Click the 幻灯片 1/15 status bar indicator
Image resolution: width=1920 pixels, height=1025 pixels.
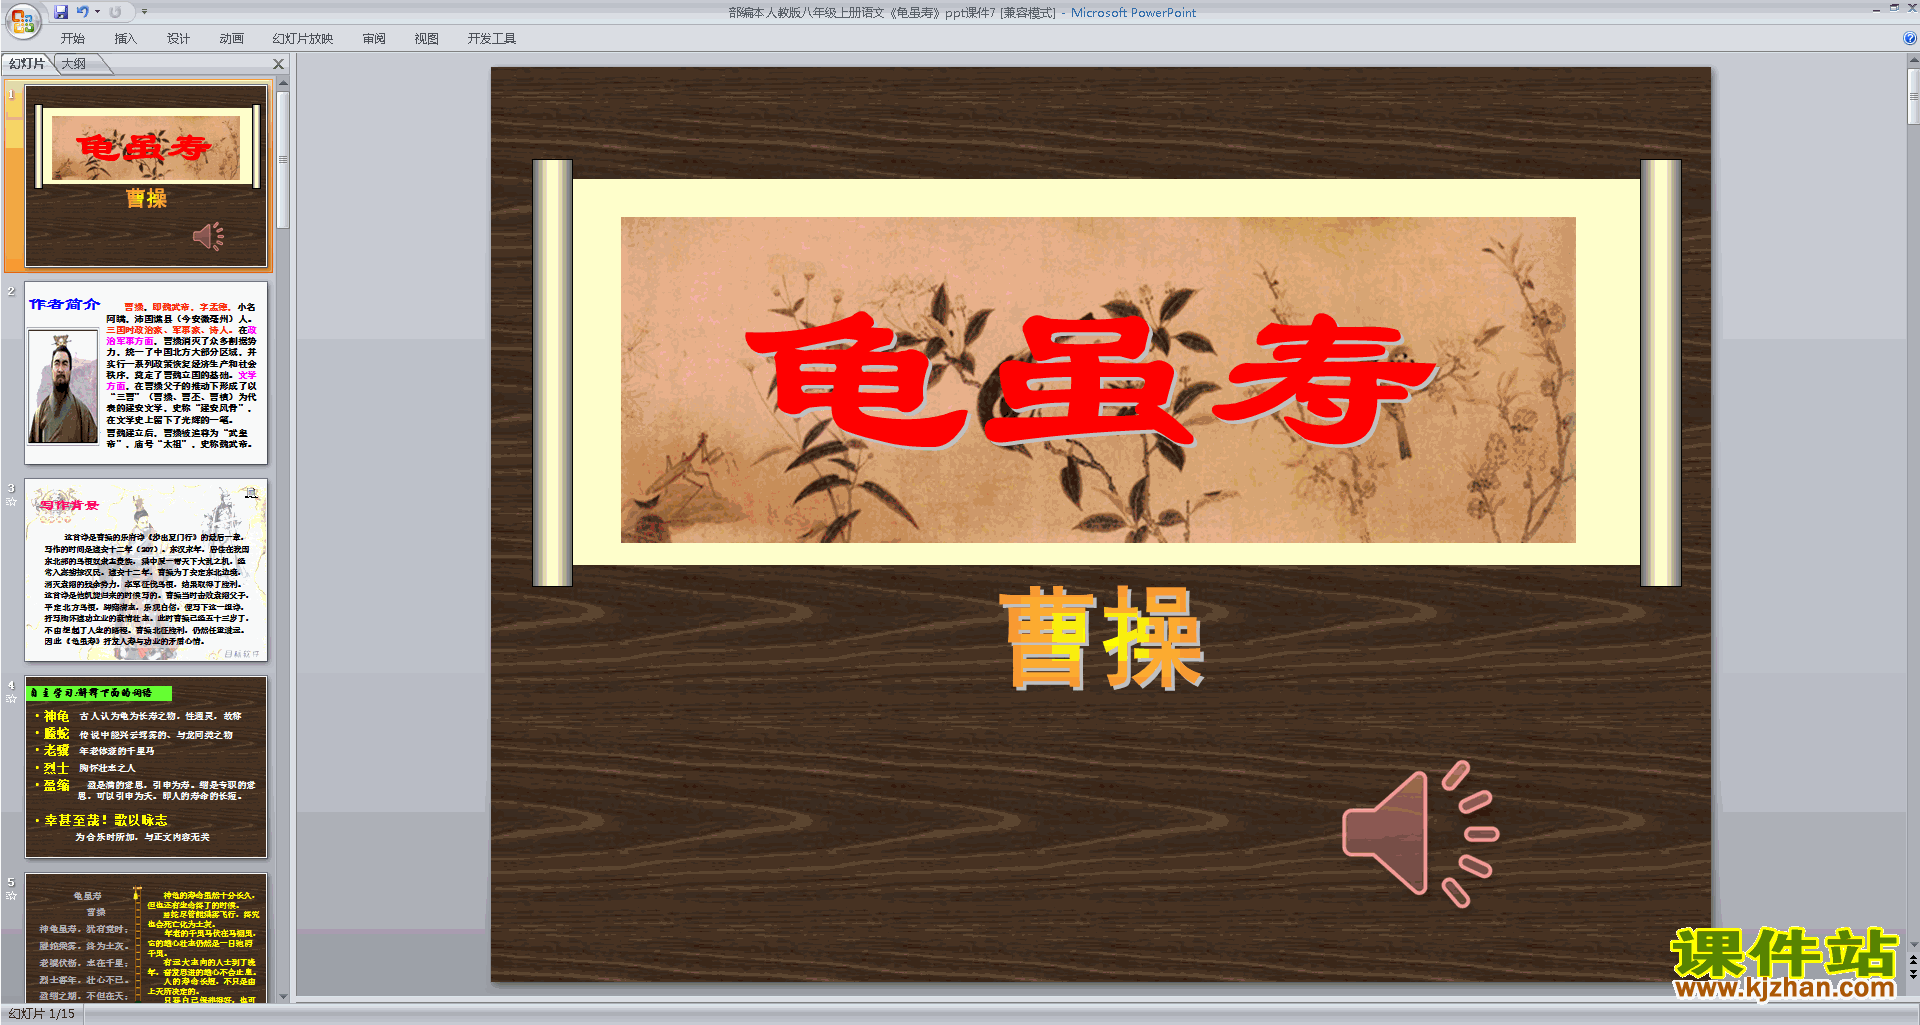(x=42, y=1014)
